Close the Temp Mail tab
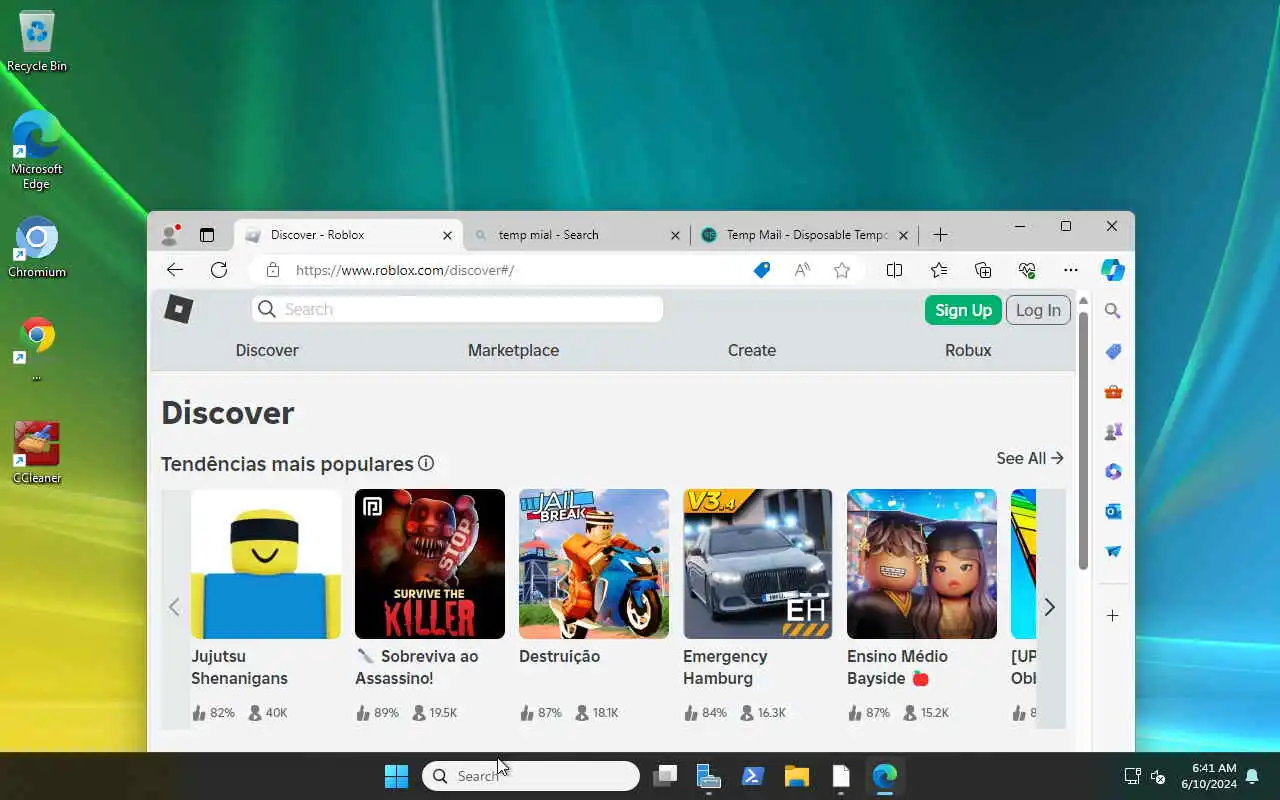1280x800 pixels. [x=903, y=236]
